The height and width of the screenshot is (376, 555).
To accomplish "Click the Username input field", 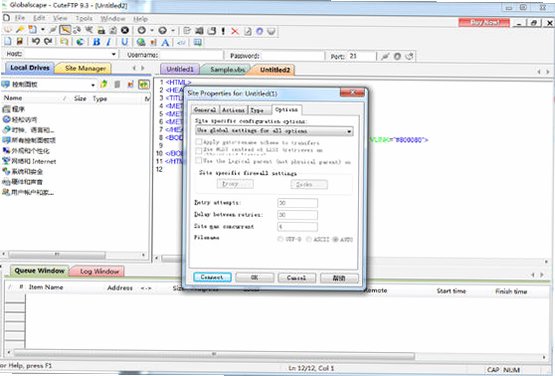I will (191, 55).
